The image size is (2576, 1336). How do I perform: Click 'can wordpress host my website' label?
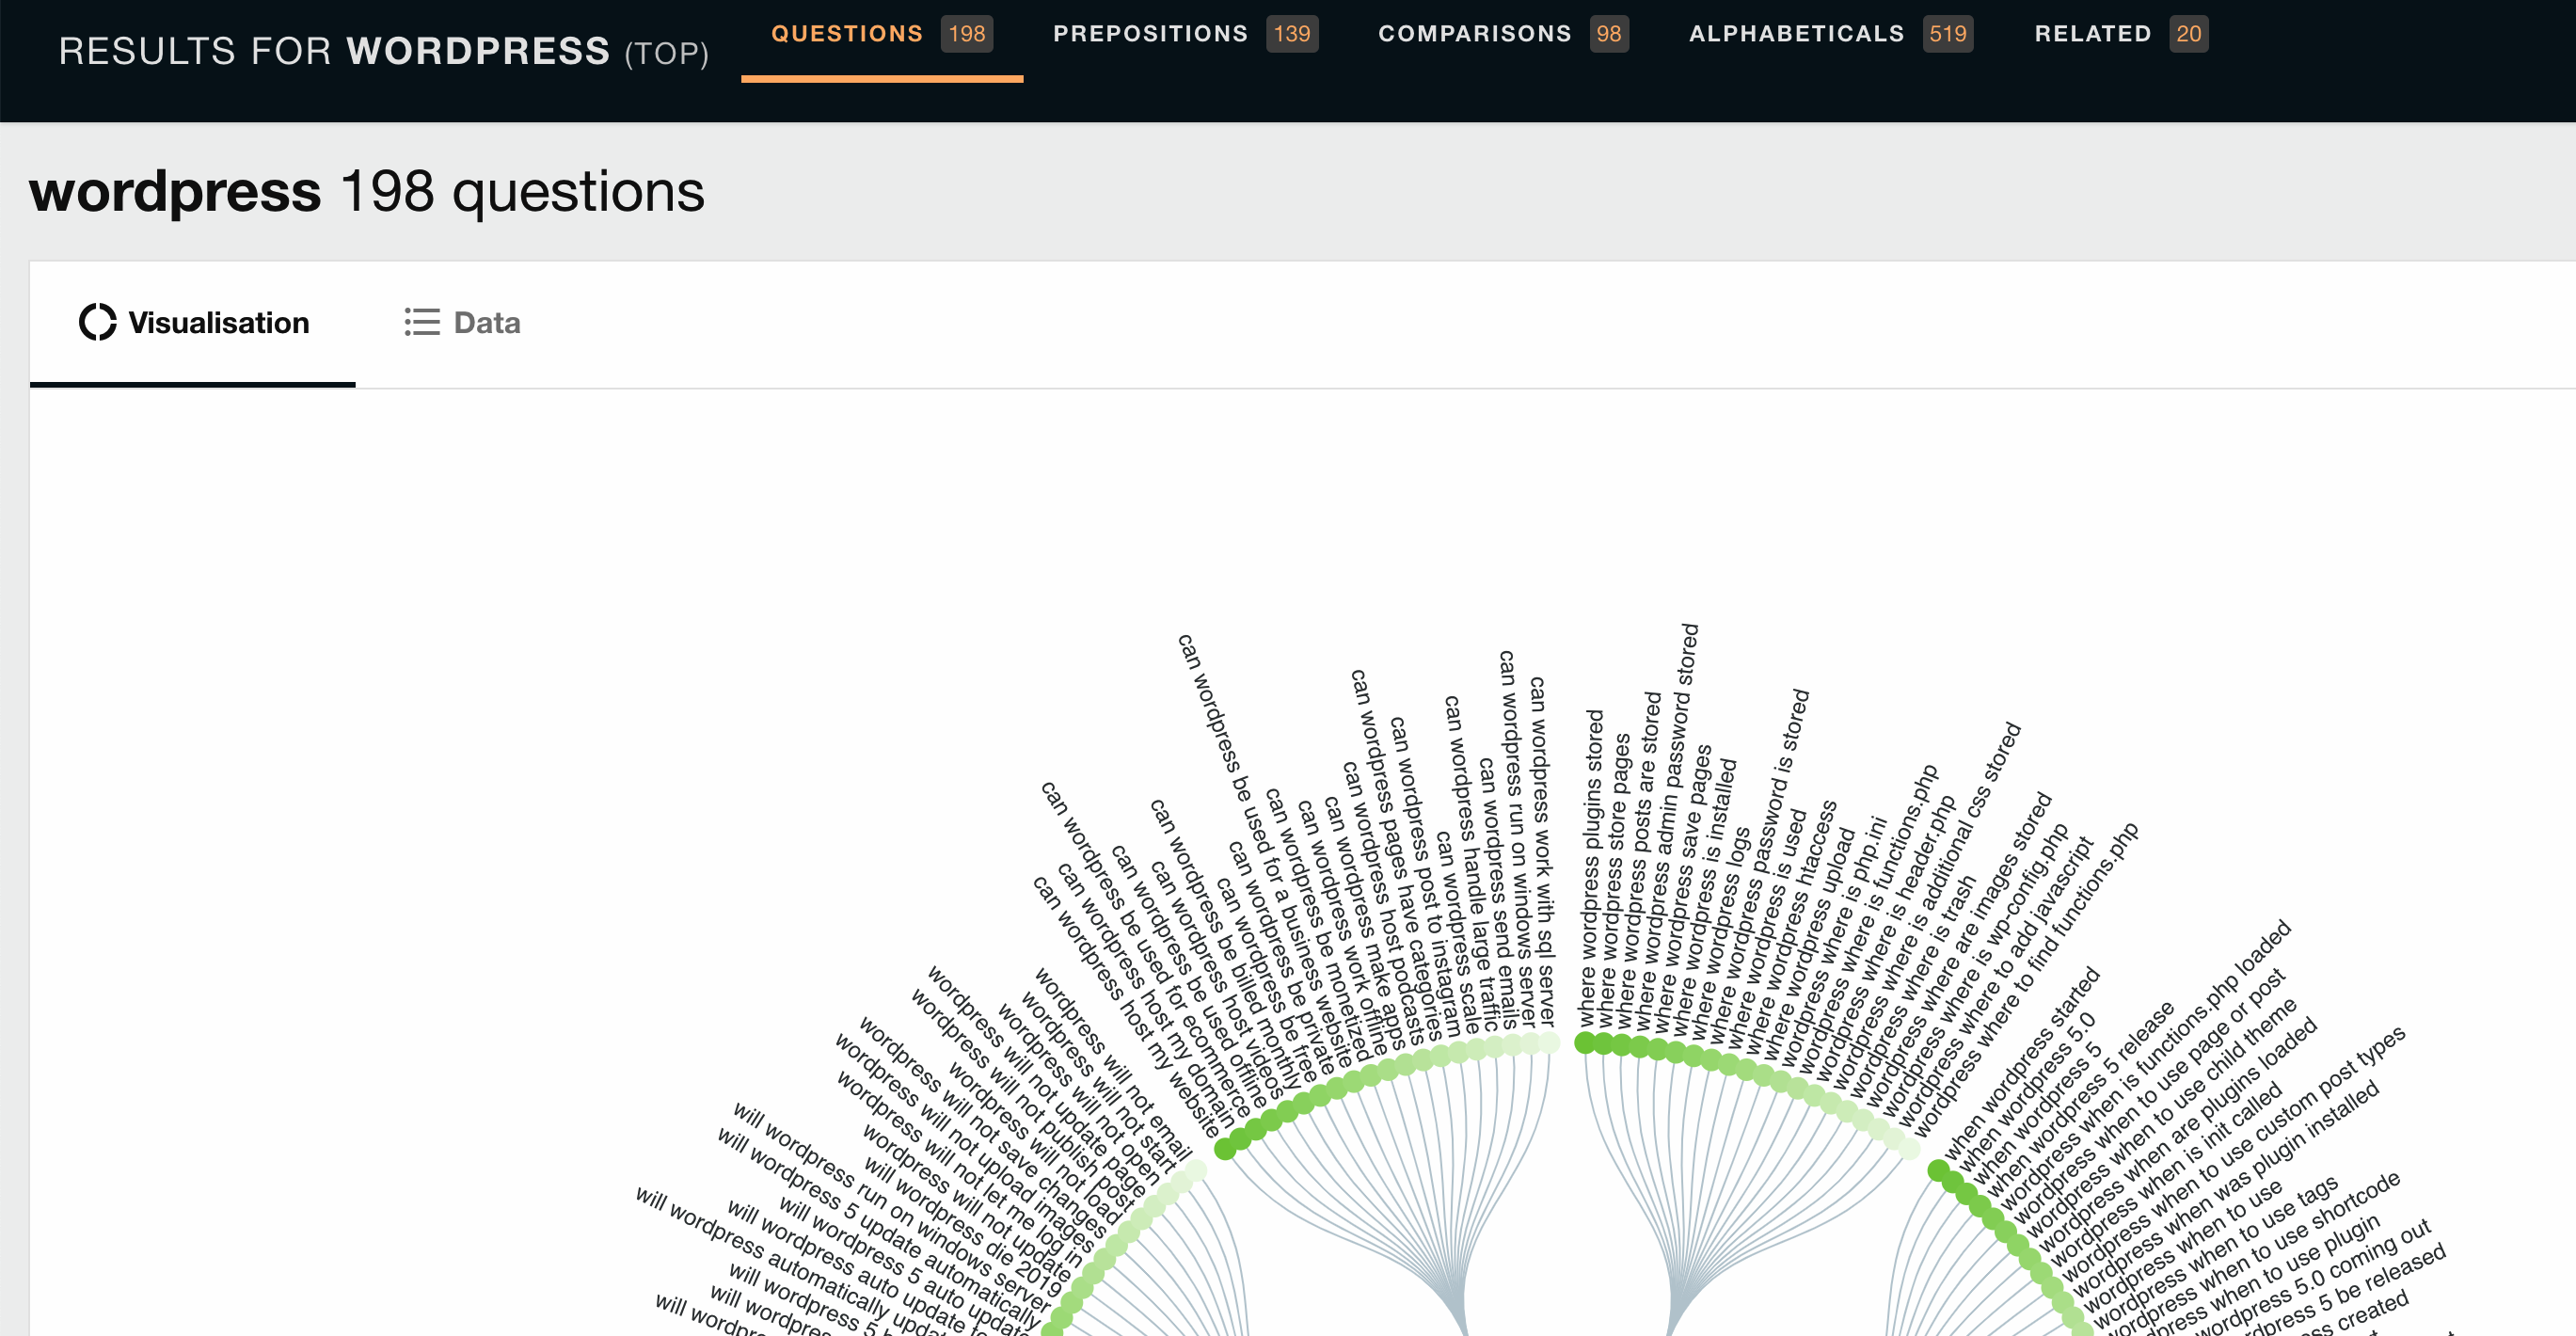coord(1128,1007)
